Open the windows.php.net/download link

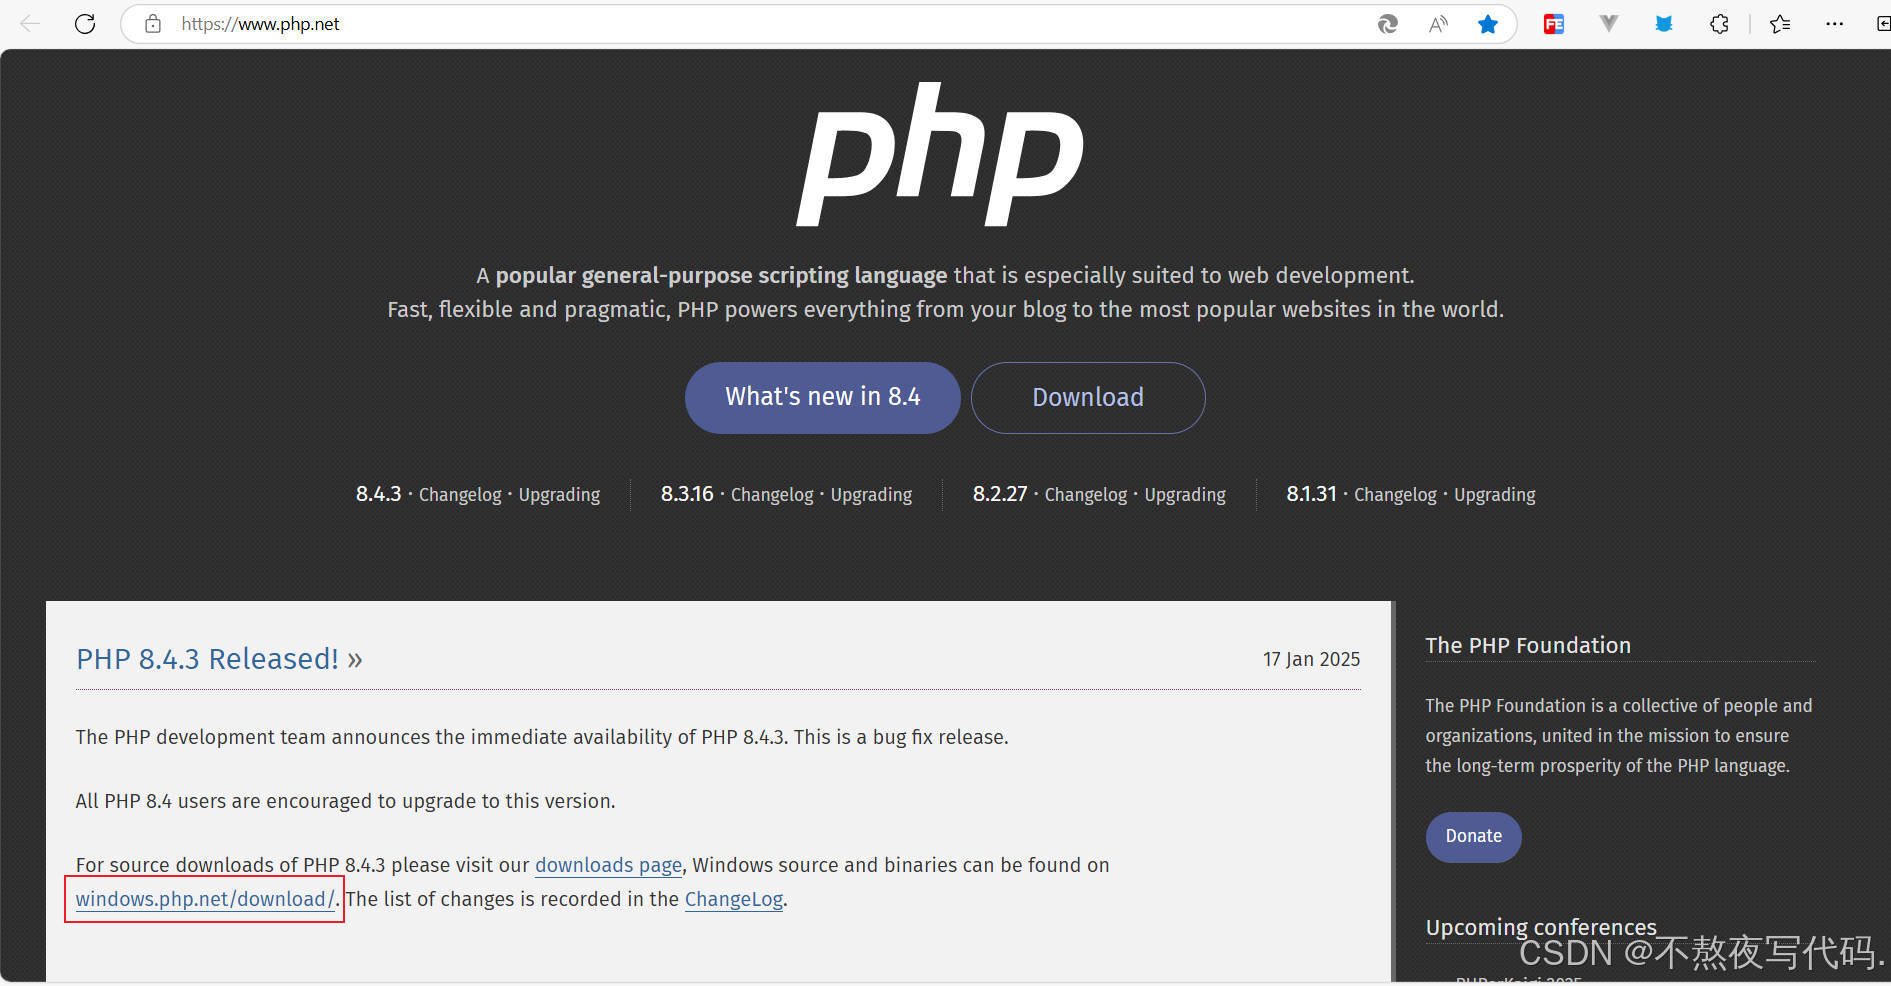[204, 899]
